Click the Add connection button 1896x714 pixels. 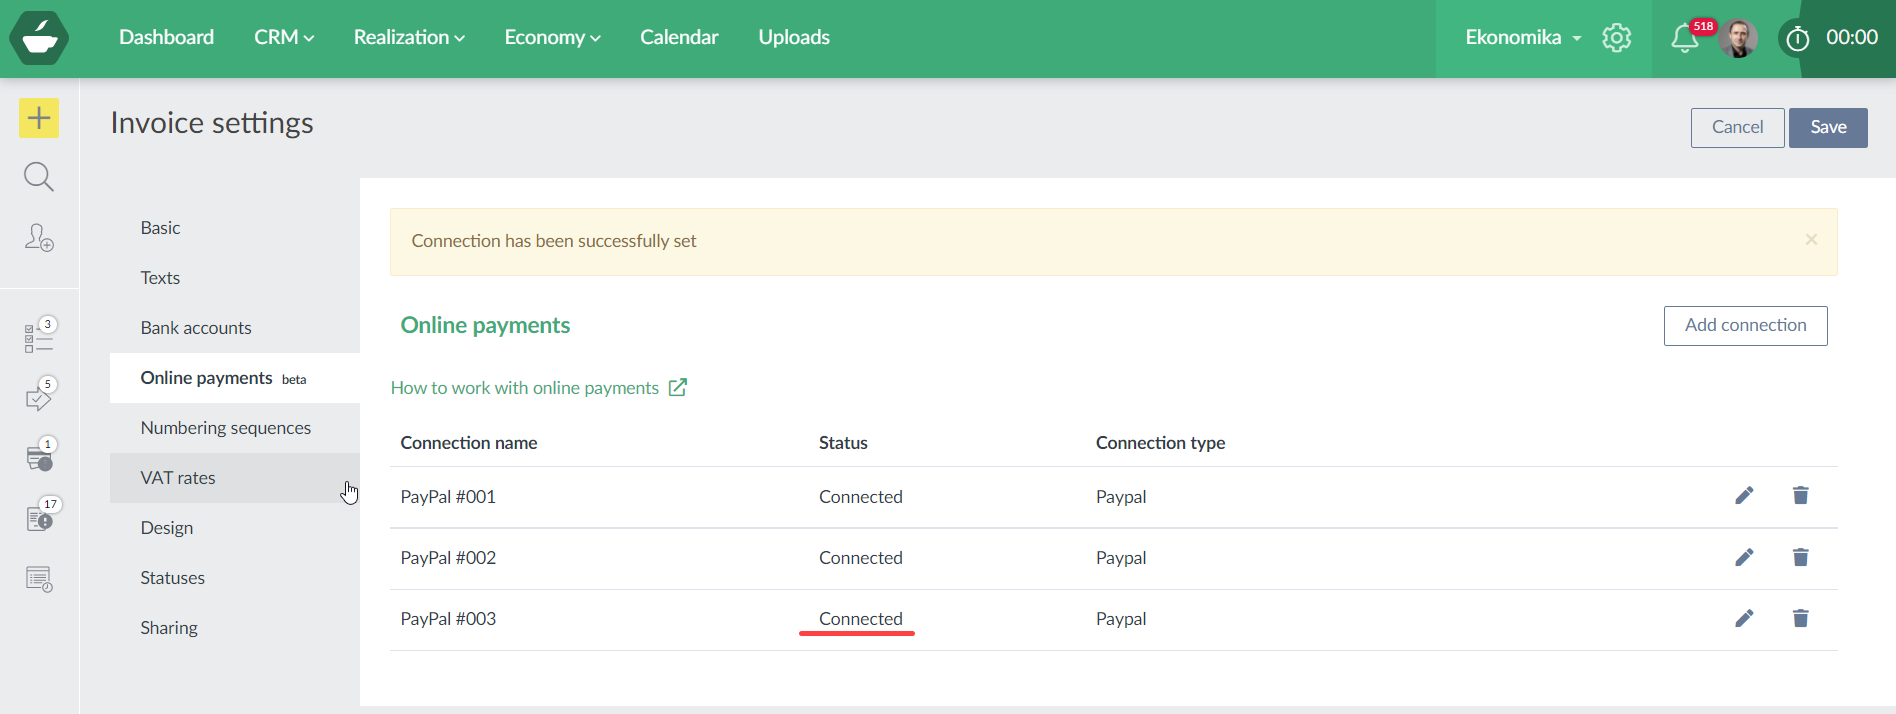1745,326
